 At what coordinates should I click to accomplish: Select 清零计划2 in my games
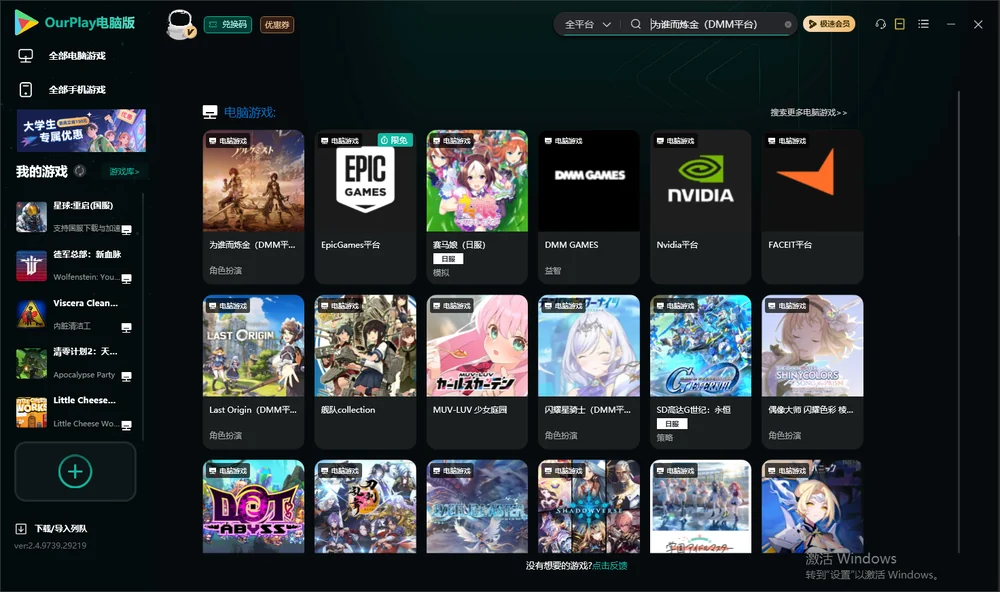click(75, 363)
